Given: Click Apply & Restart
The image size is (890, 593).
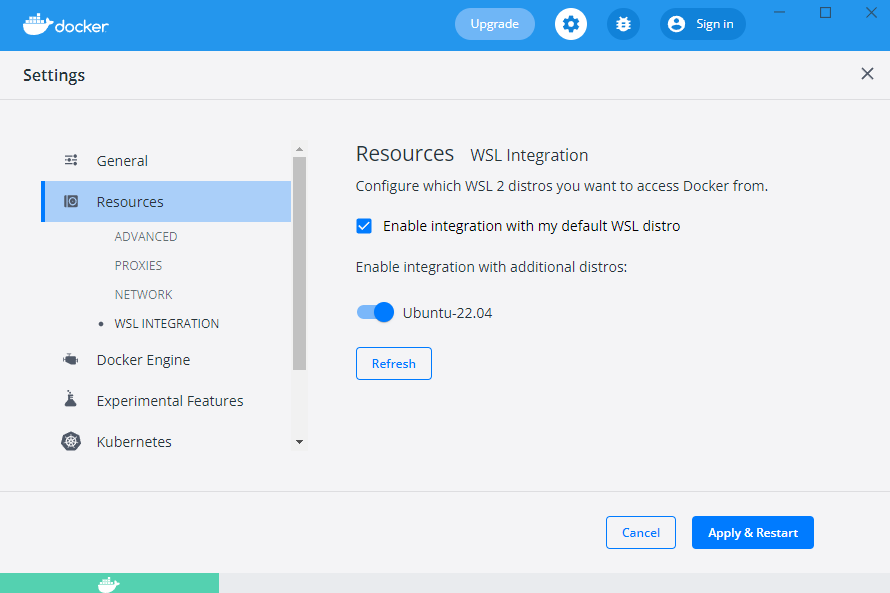Looking at the screenshot, I should point(753,532).
